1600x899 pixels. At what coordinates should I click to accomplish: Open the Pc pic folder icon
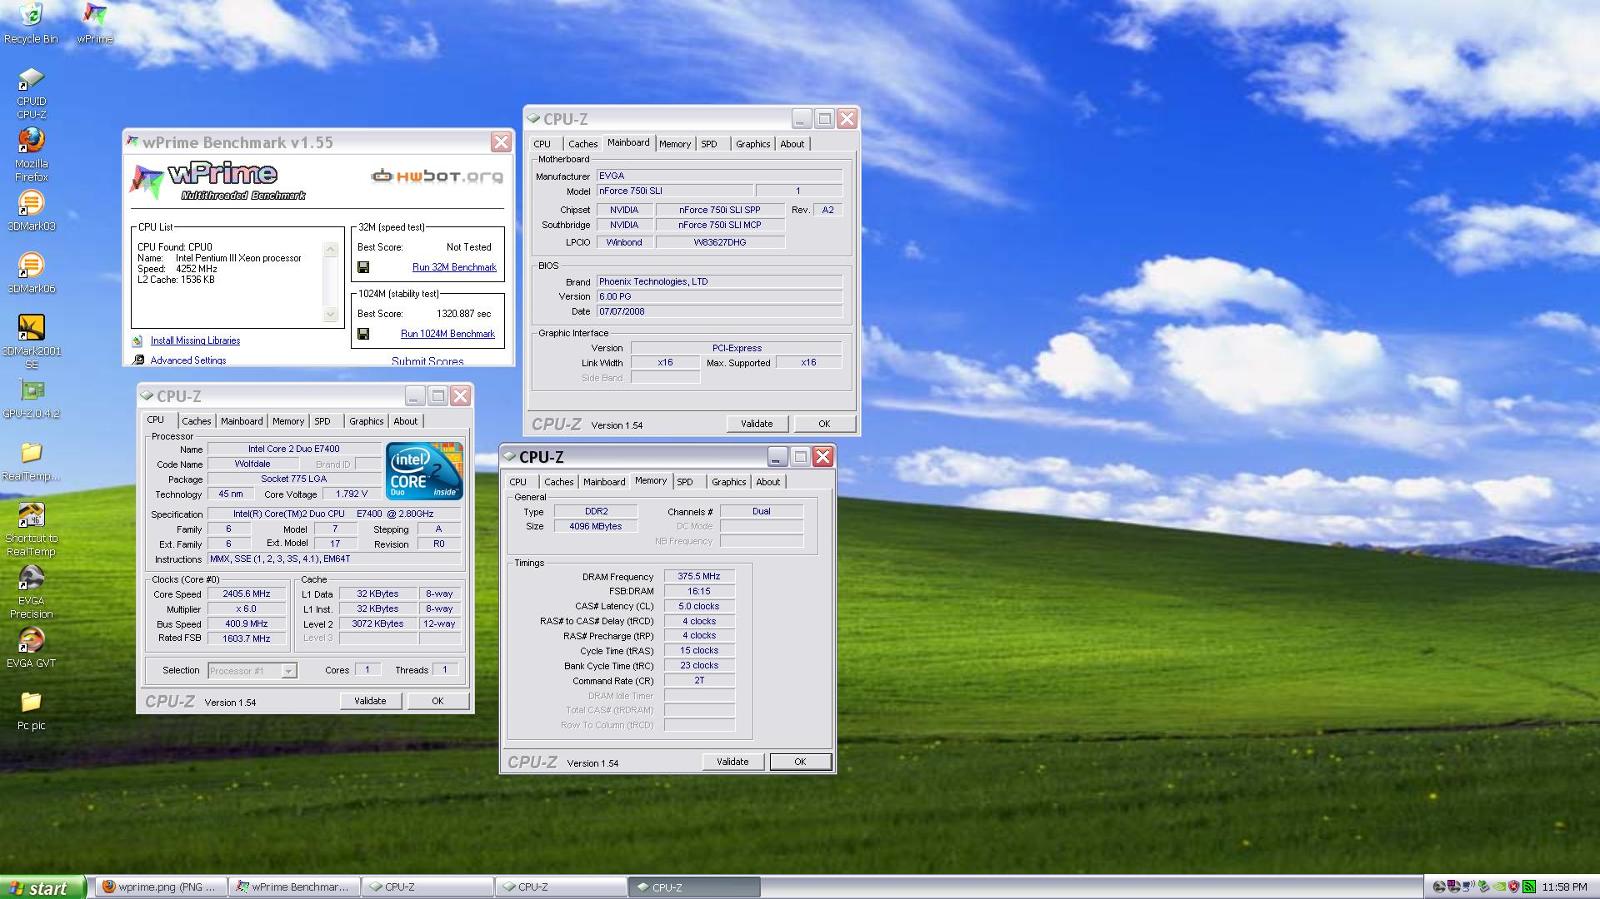pyautogui.click(x=31, y=711)
